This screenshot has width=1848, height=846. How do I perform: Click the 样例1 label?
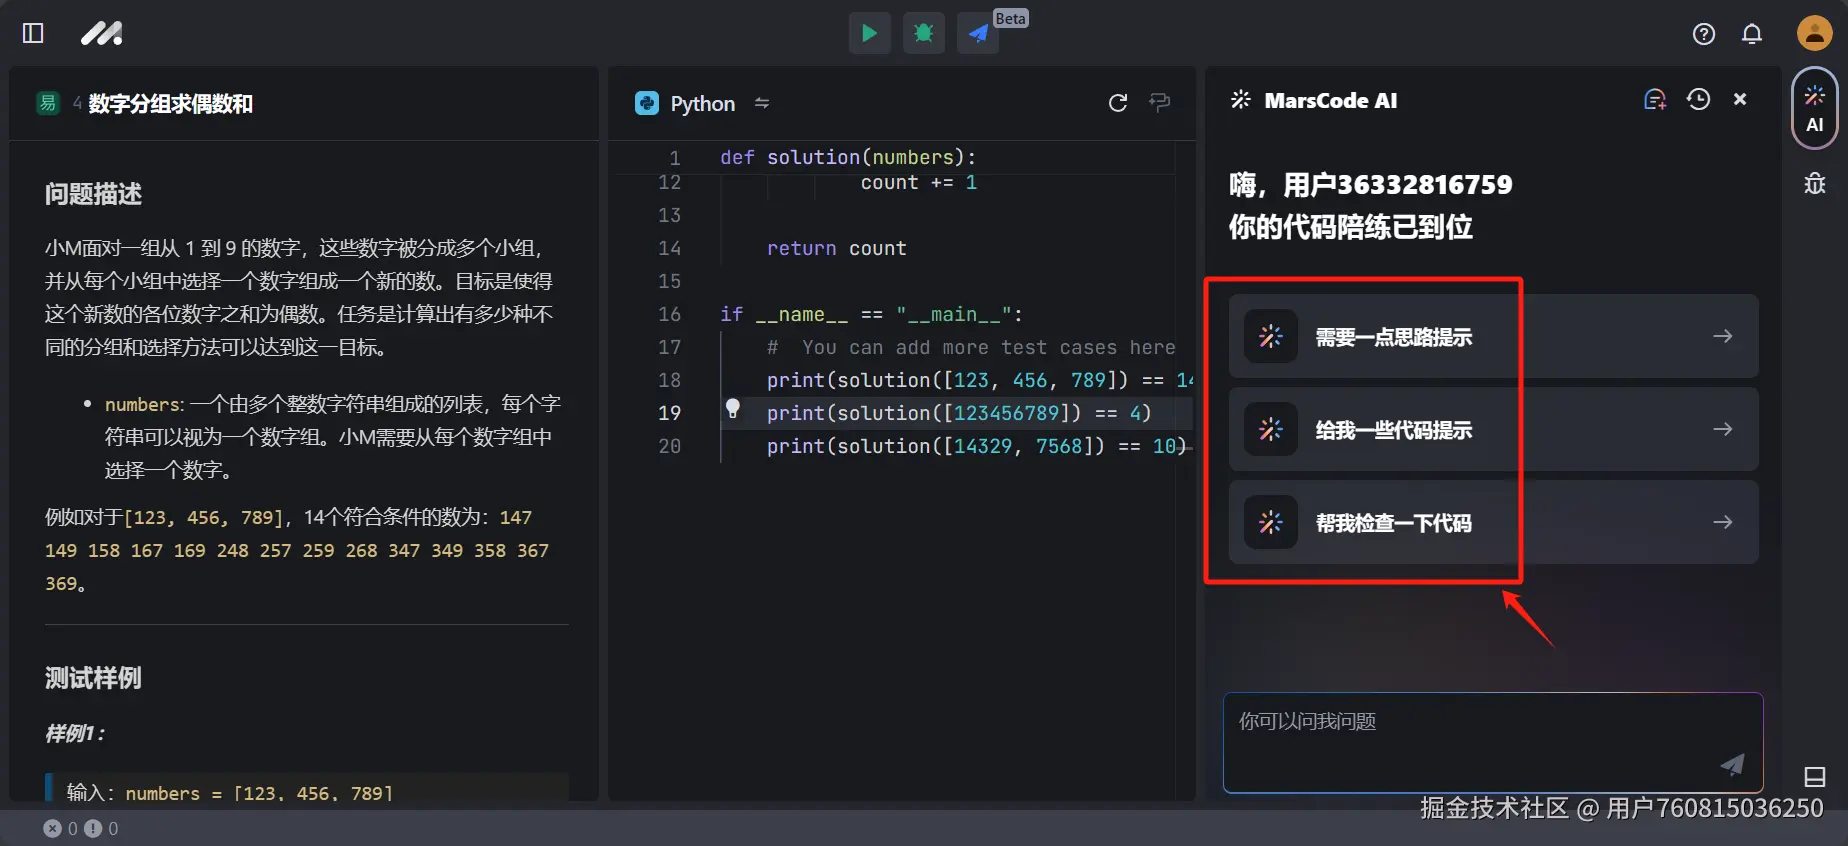(74, 733)
